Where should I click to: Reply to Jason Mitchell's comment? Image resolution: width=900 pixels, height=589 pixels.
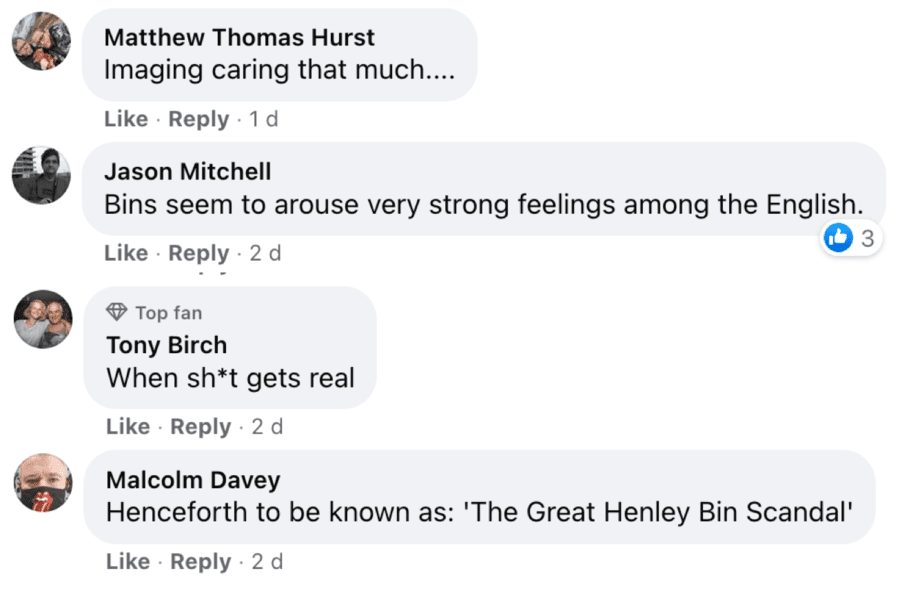[x=199, y=254]
